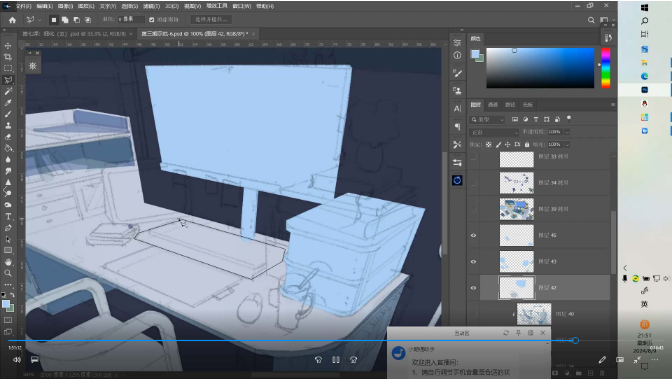Show layer 34 copy visibility box
672x379 pixels.
pyautogui.click(x=473, y=183)
